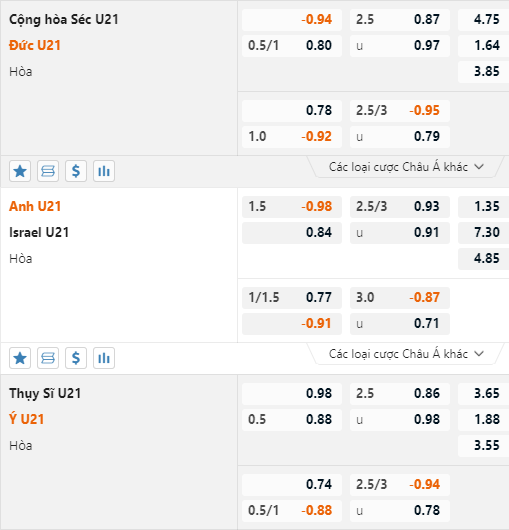Open the Anh U21 team name link

point(35,207)
